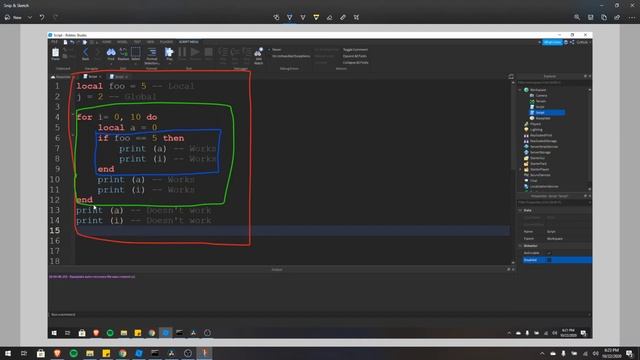This screenshot has width=640, height=360.
Task: Select the ballpoint pen tool in Snip & Sketch
Action: 289,17
